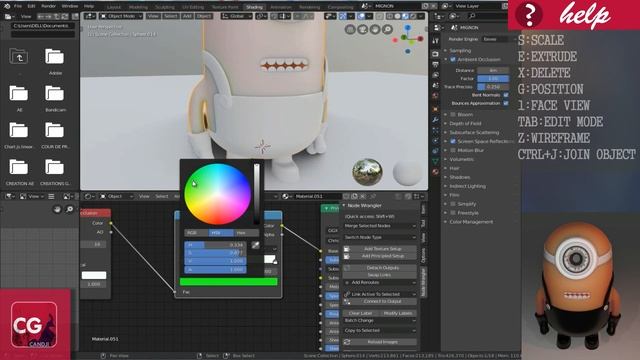Switch to the Shading workspace tab
This screenshot has width=640, height=360.
click(254, 7)
